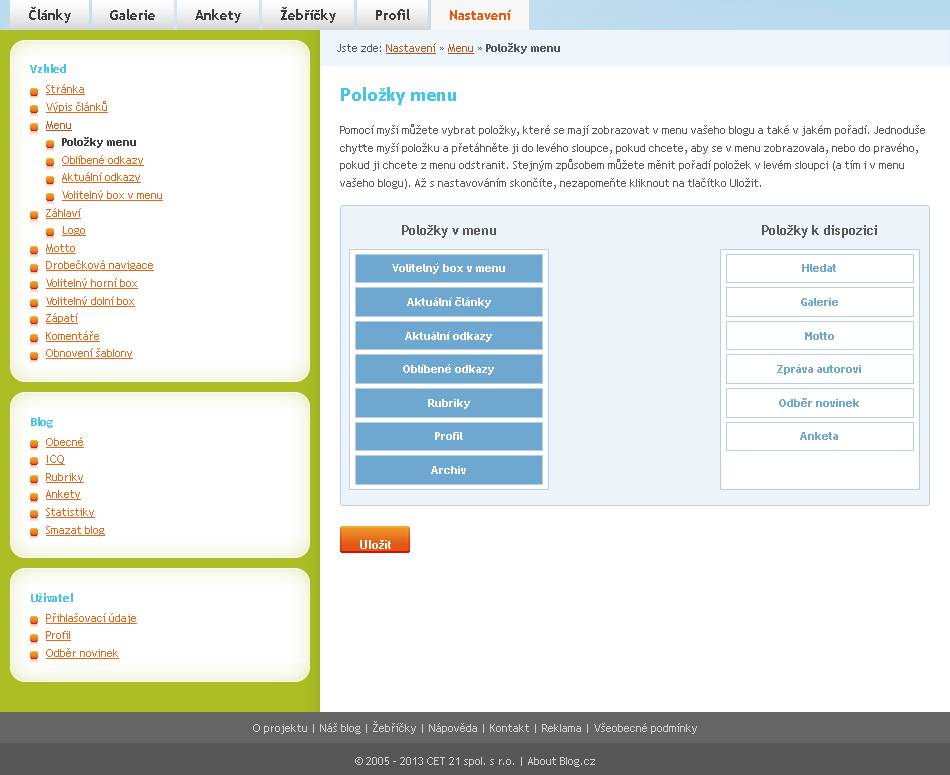Screen dimensions: 950x775
Task: Open the Články tab
Action: [49, 15]
